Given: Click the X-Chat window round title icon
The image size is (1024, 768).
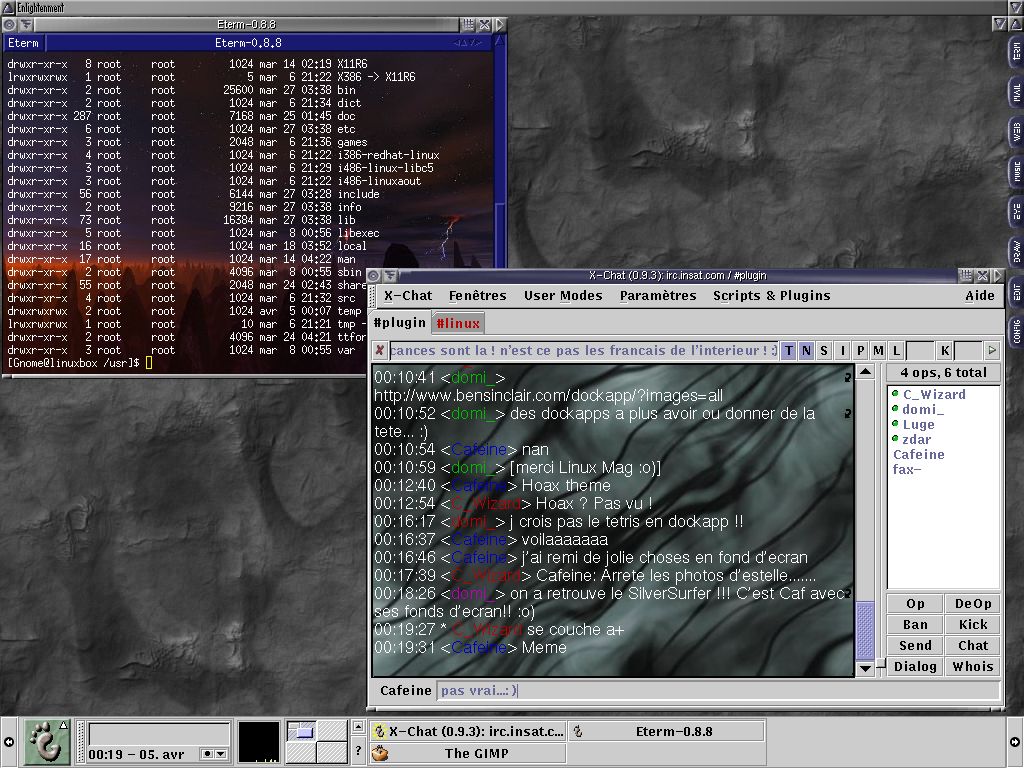Looking at the screenshot, I should 374,276.
